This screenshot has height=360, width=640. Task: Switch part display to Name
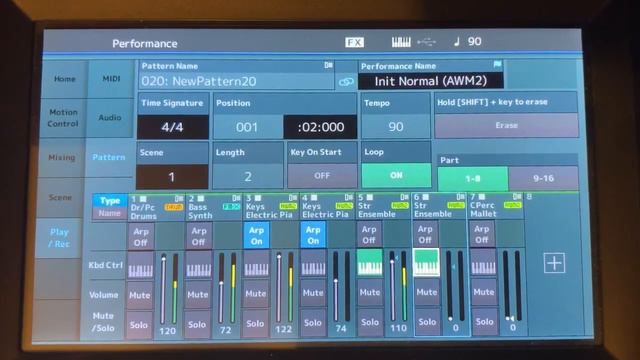[109, 213]
